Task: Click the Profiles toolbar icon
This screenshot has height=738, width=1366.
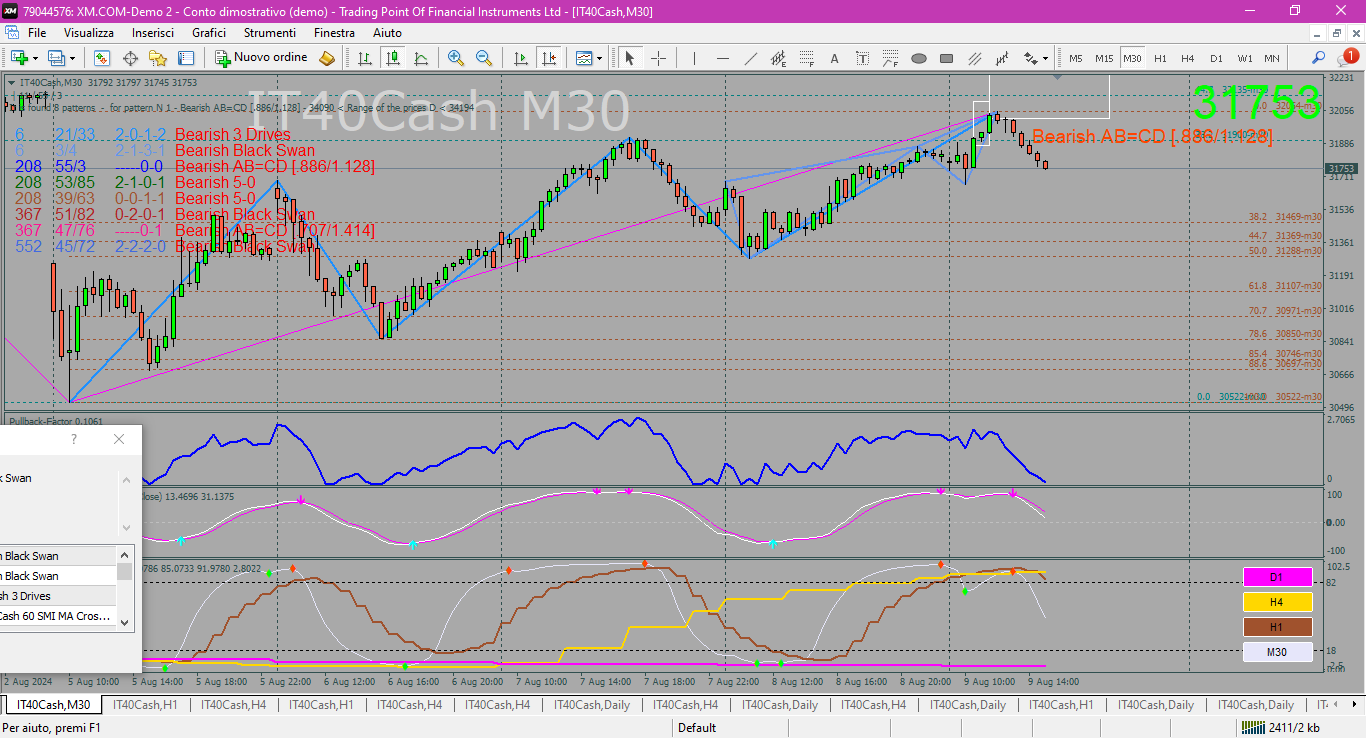Action: [x=57, y=58]
